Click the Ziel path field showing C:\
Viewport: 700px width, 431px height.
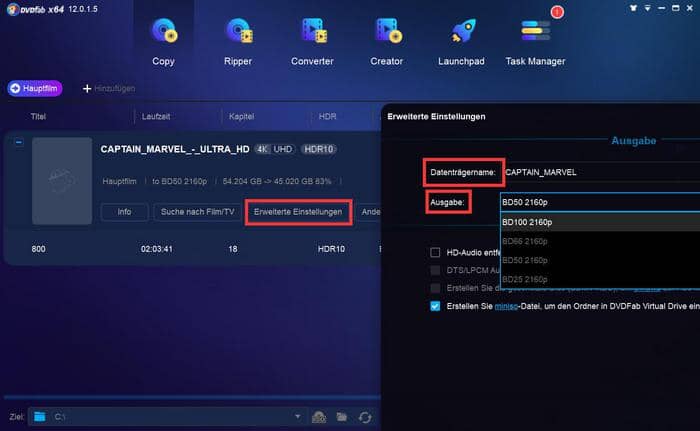168,417
